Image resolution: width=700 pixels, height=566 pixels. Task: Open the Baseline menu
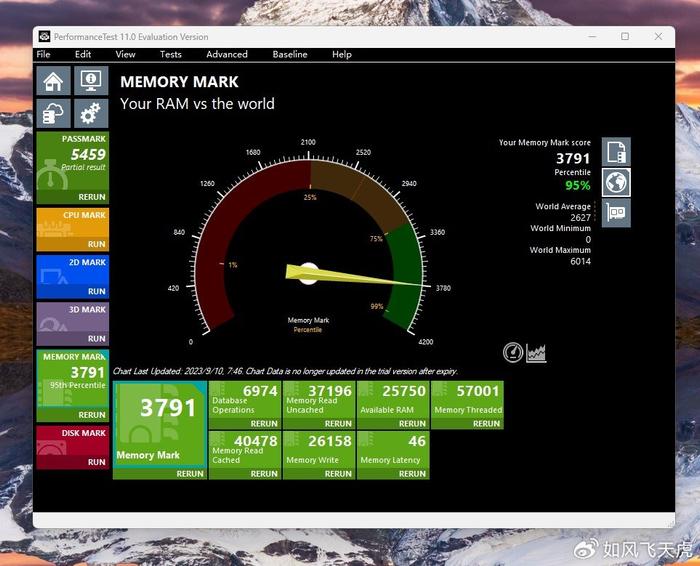(290, 54)
